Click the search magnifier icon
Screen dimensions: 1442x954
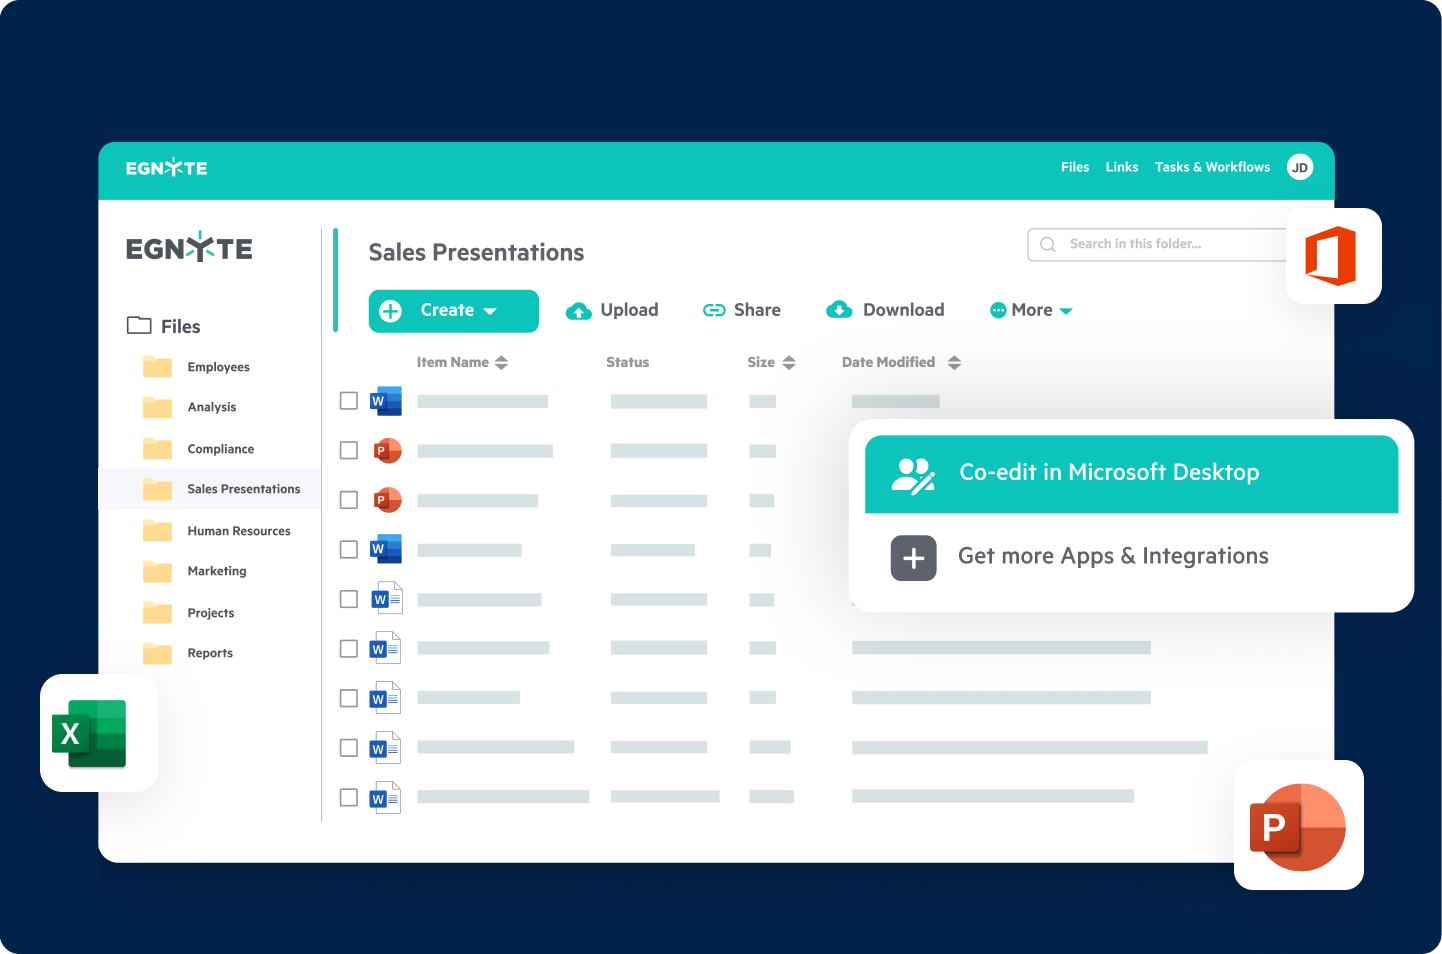pyautogui.click(x=1047, y=244)
